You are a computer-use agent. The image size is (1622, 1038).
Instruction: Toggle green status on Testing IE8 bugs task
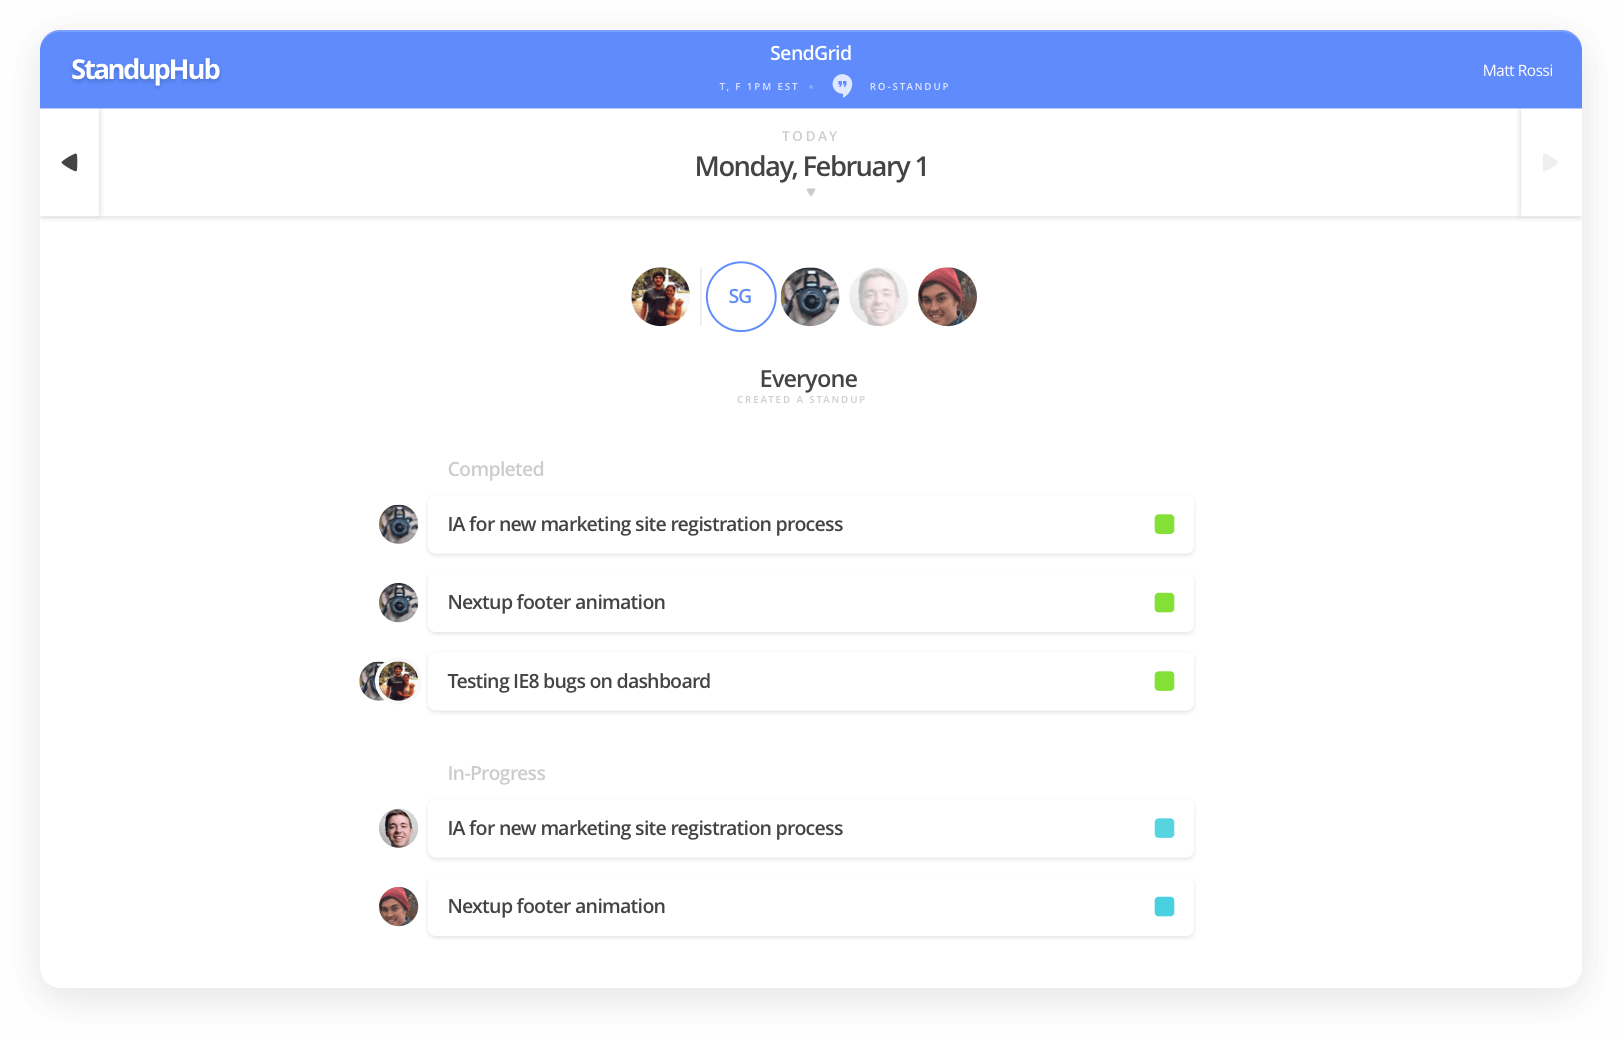pyautogui.click(x=1164, y=681)
